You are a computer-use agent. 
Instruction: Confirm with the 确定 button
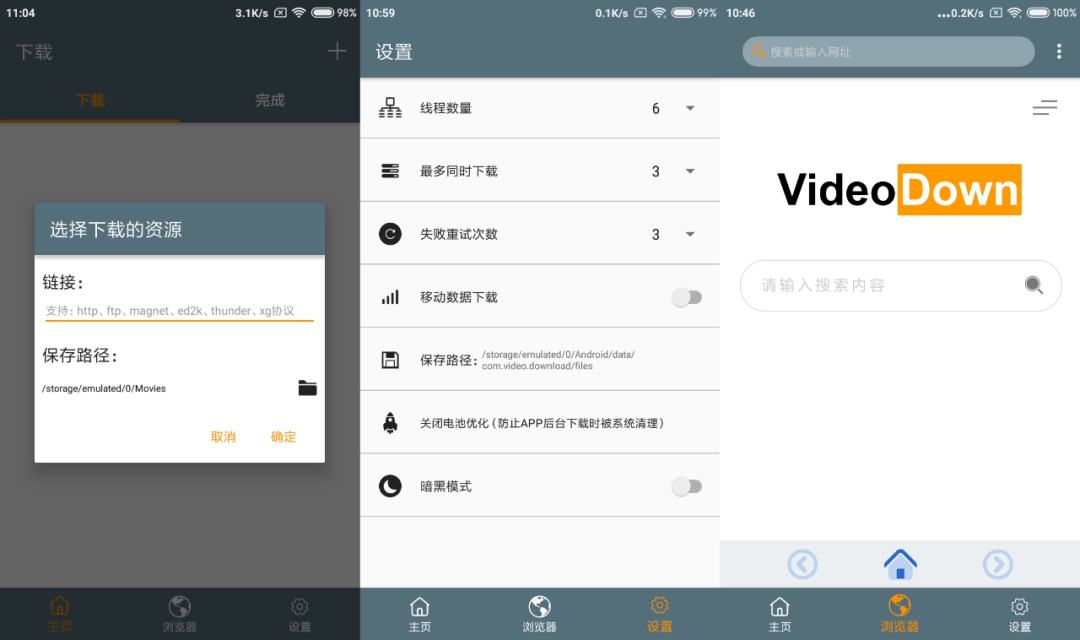pyautogui.click(x=283, y=437)
